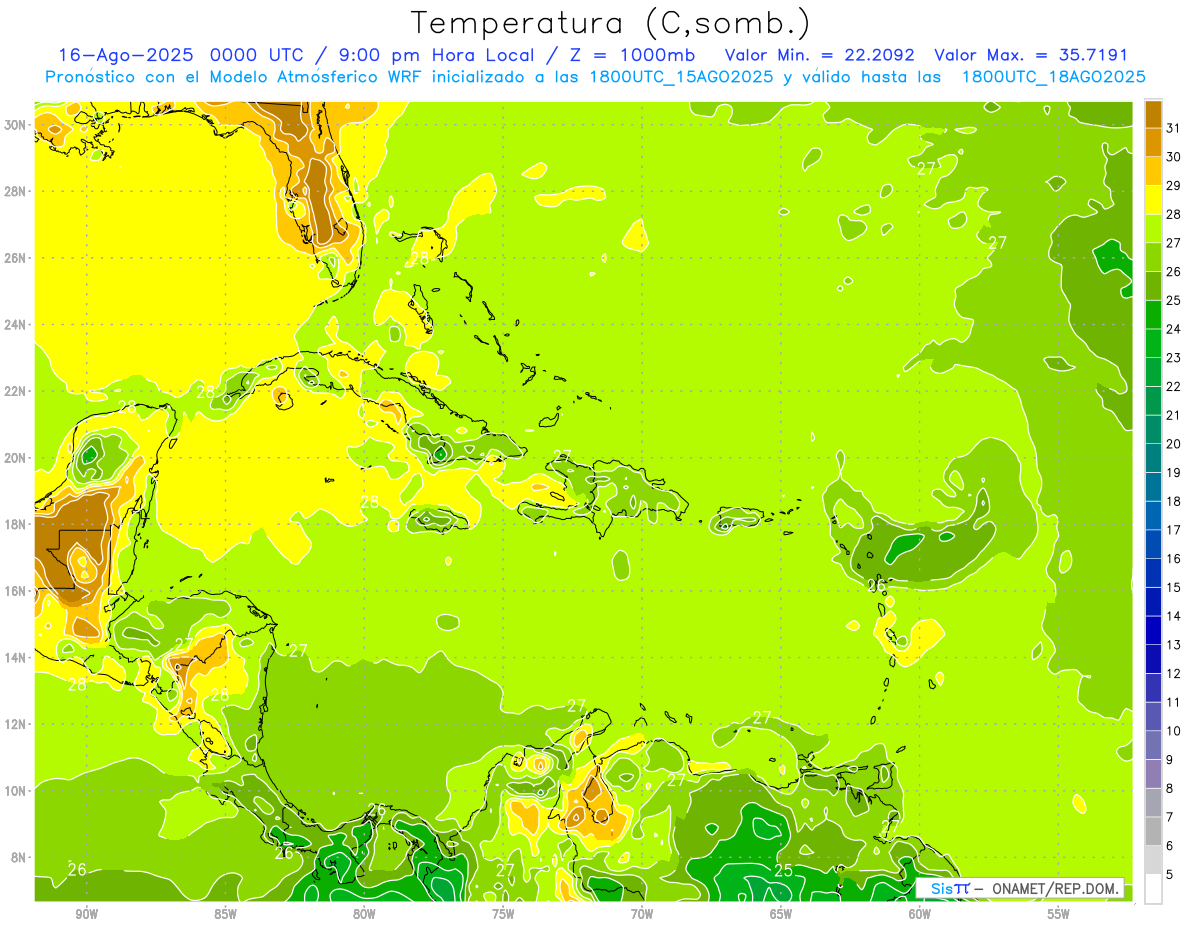This screenshot has width=1200, height=927.
Task: Click the legend value 8
Action: (x=1171, y=788)
